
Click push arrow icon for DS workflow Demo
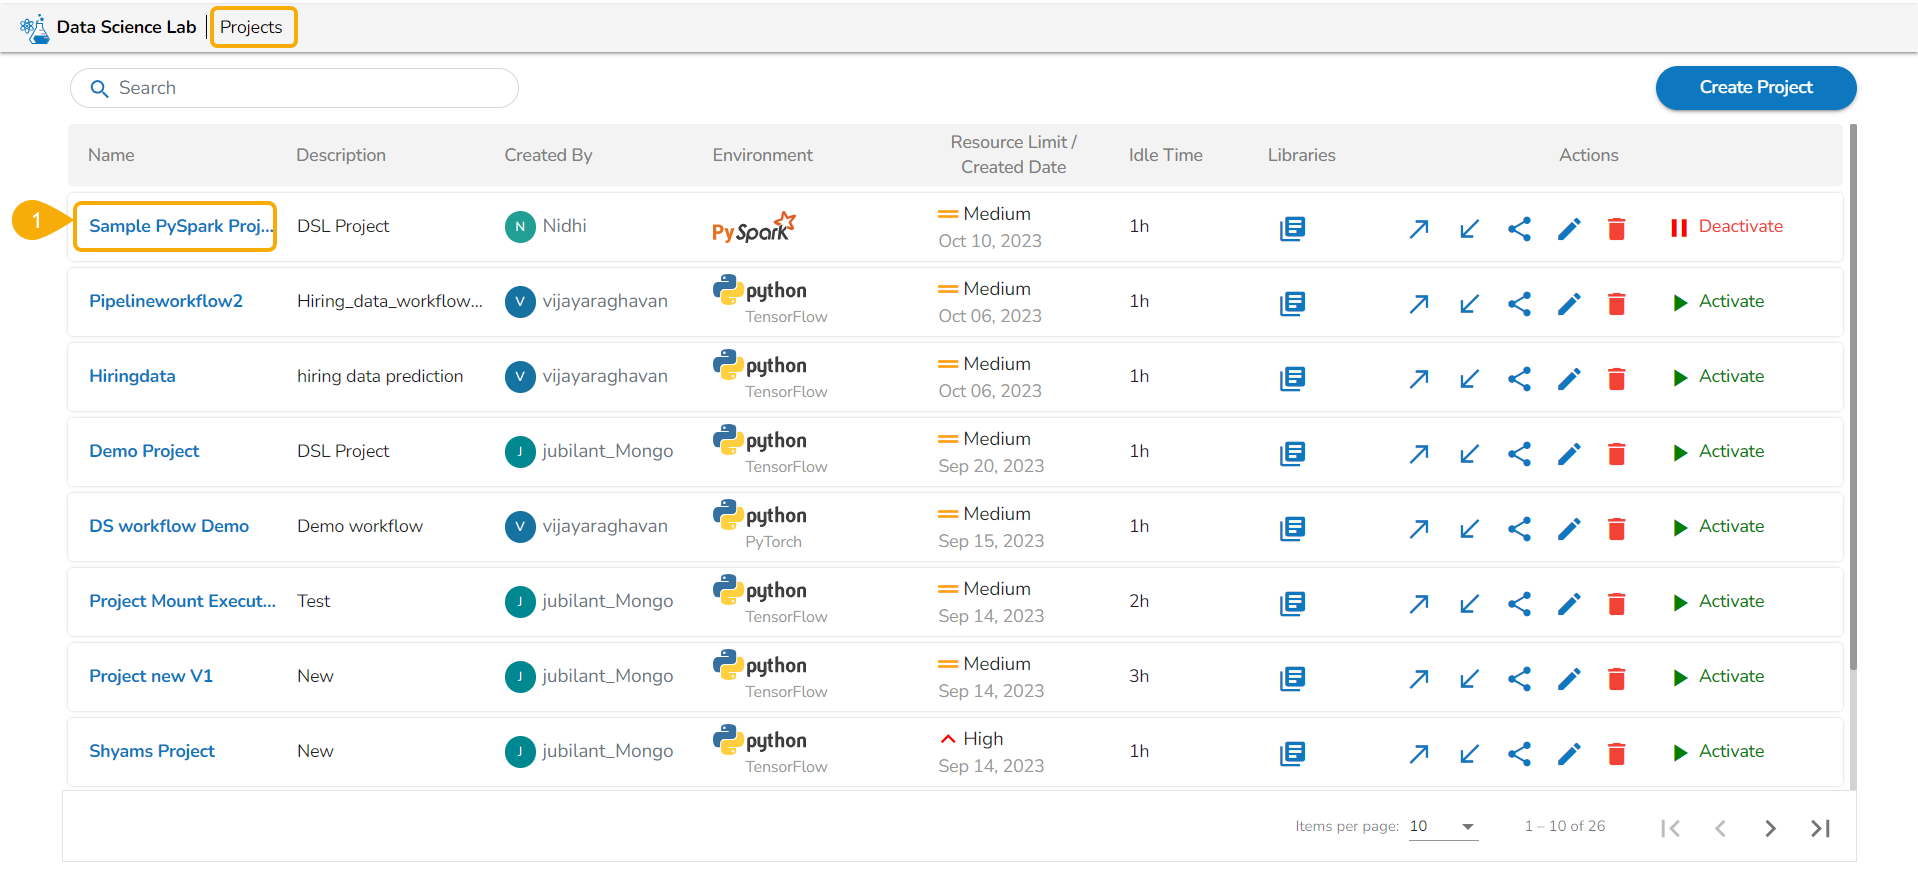[1418, 529]
